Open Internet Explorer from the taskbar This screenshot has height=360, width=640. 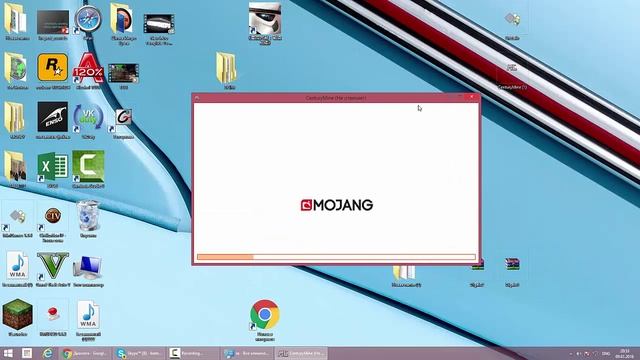pyautogui.click(x=48, y=353)
